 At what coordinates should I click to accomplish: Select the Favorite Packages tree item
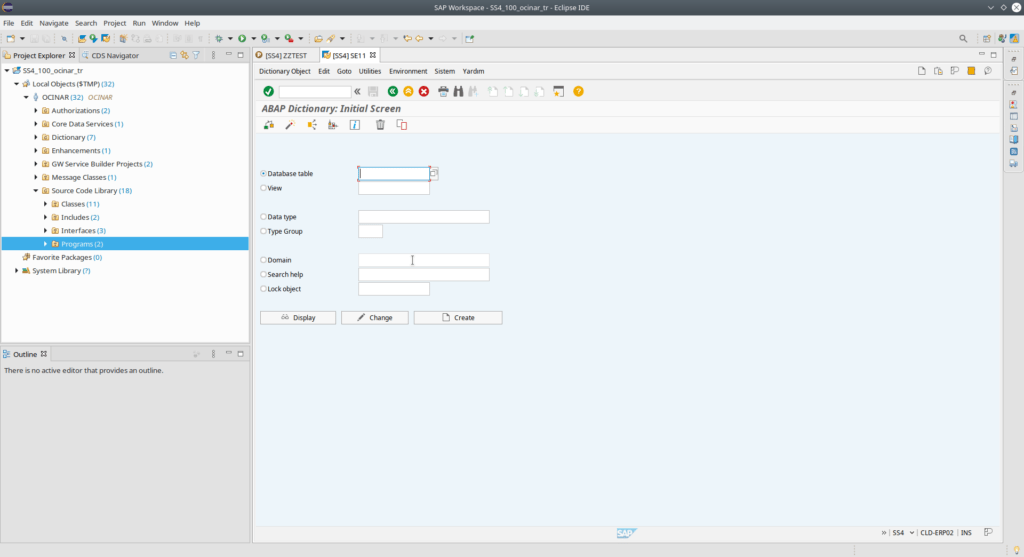point(67,257)
